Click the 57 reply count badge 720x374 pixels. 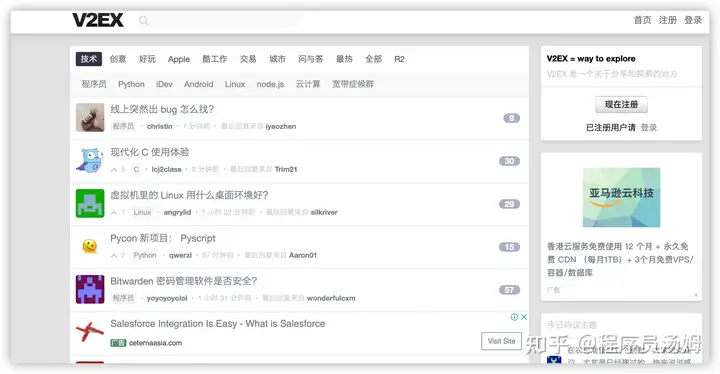pyautogui.click(x=509, y=290)
